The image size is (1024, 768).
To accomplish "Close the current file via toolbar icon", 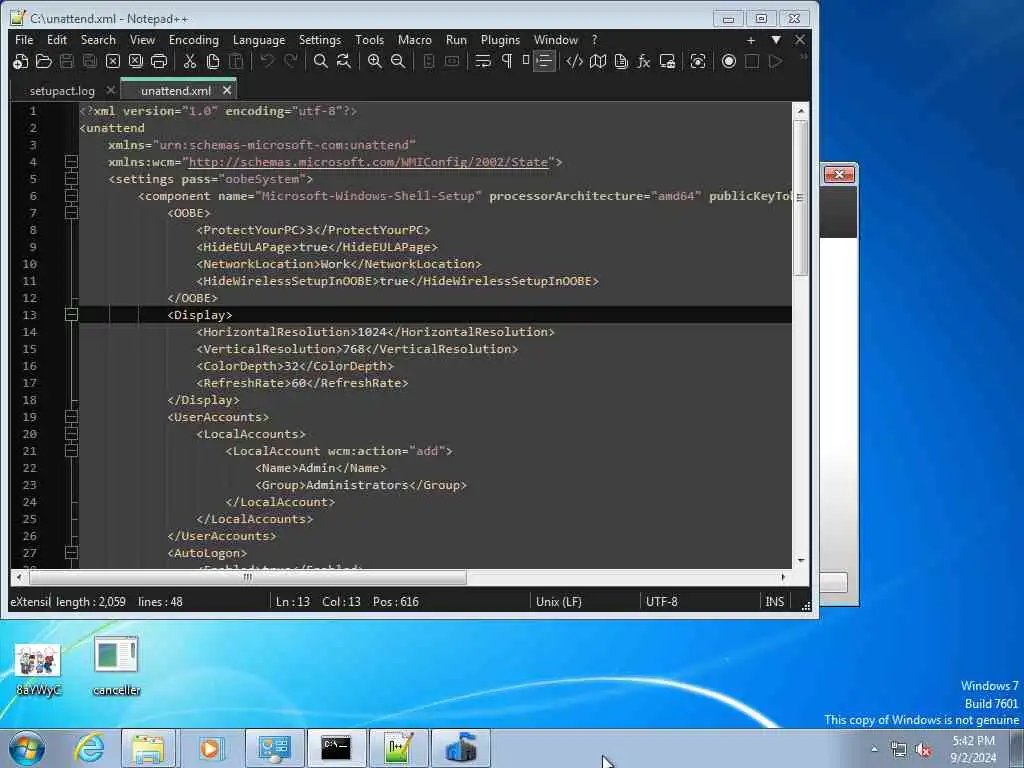I will [113, 61].
